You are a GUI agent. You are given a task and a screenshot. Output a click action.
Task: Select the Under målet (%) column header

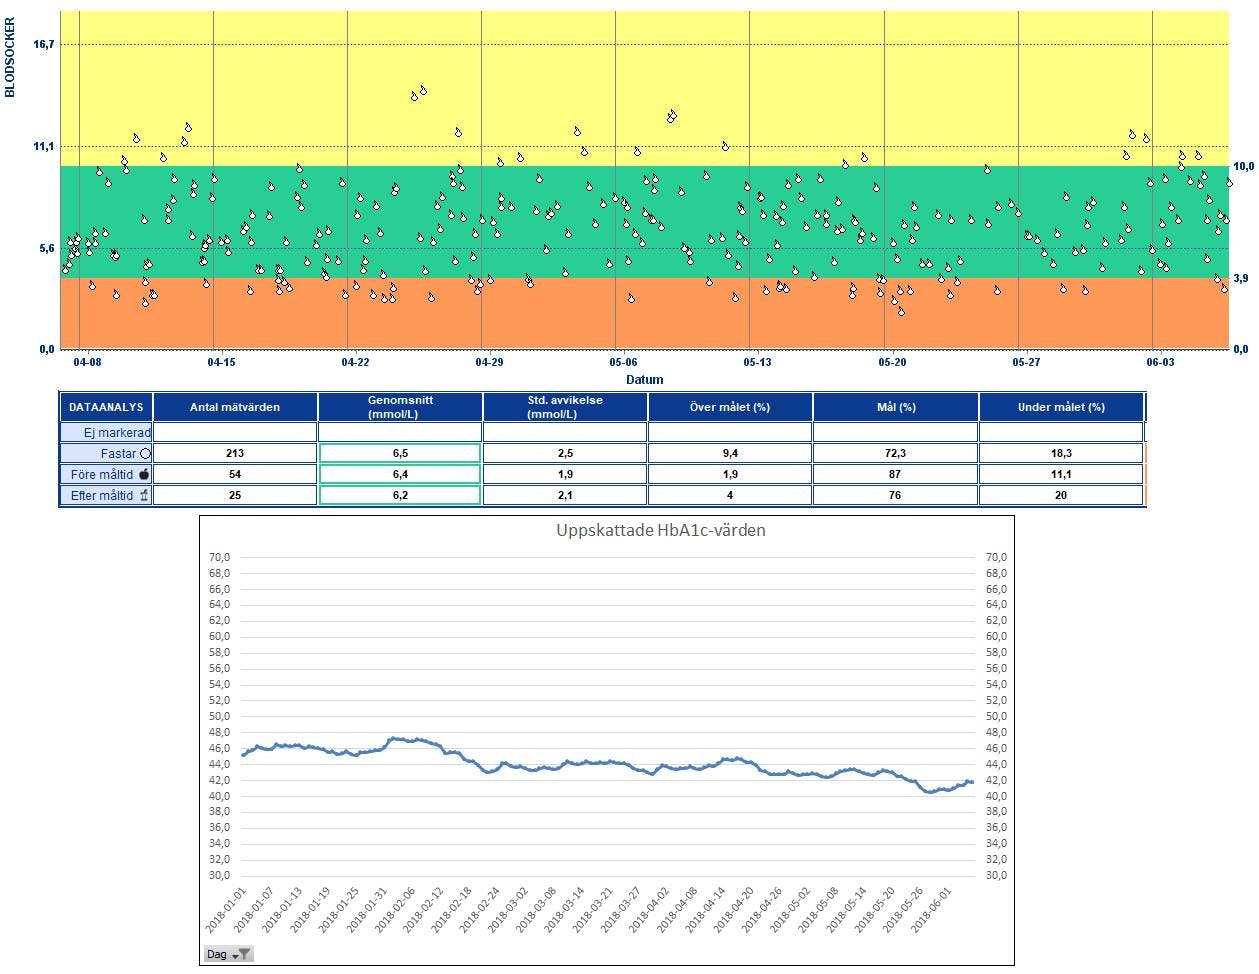point(1061,407)
